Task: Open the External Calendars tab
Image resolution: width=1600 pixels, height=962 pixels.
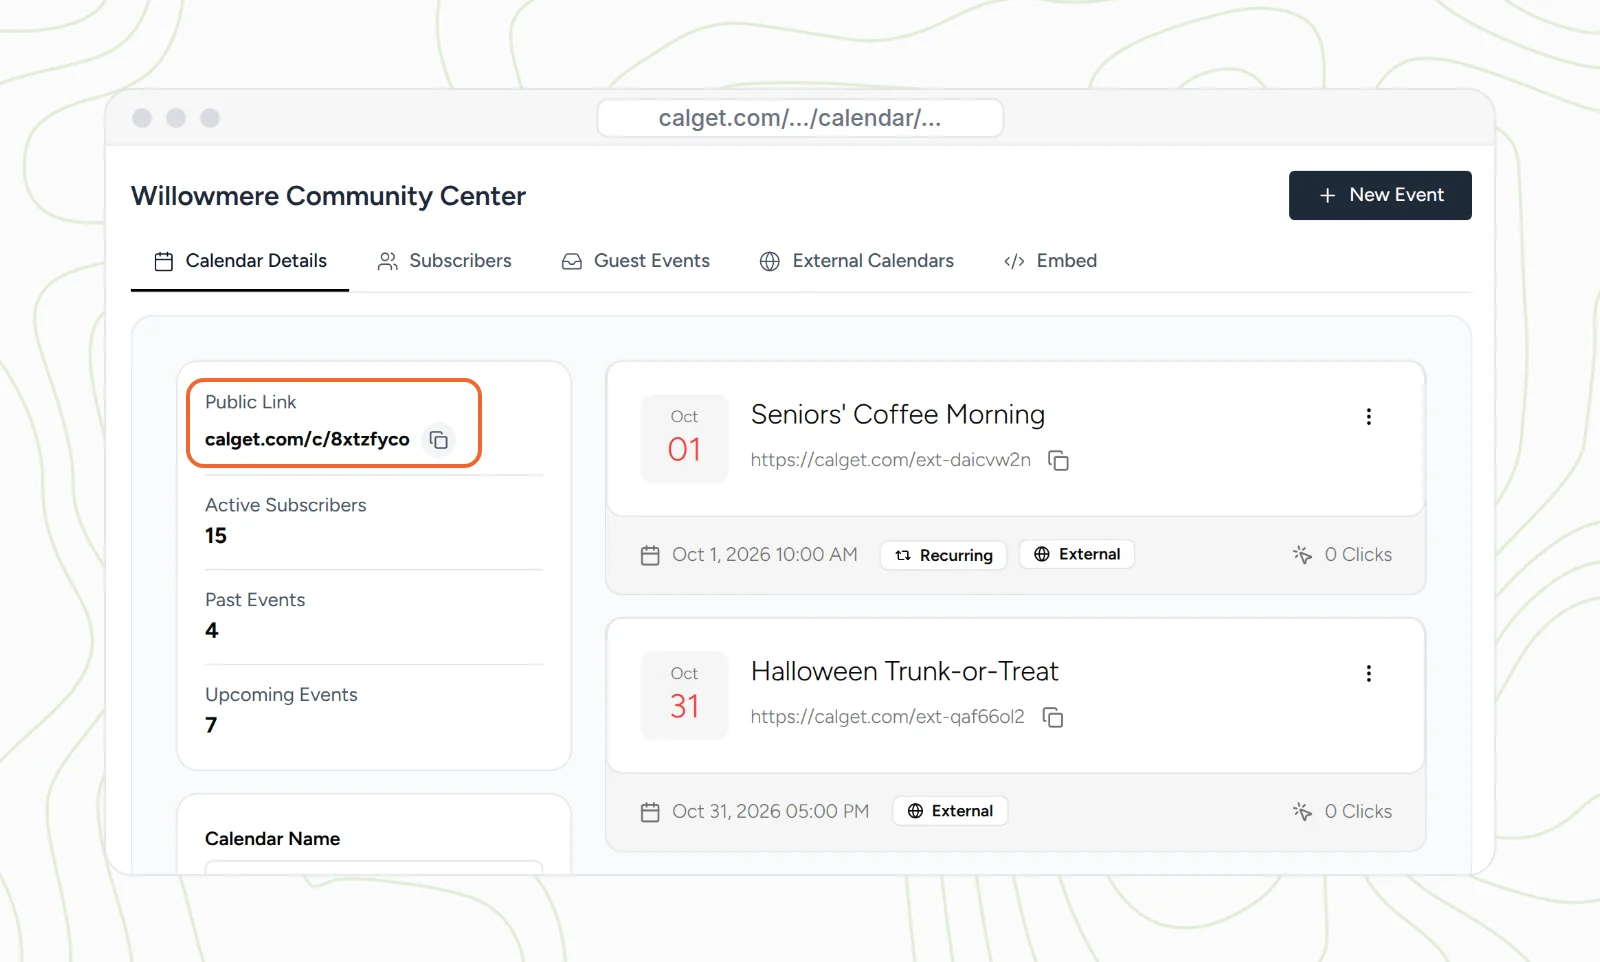Action: (x=857, y=261)
